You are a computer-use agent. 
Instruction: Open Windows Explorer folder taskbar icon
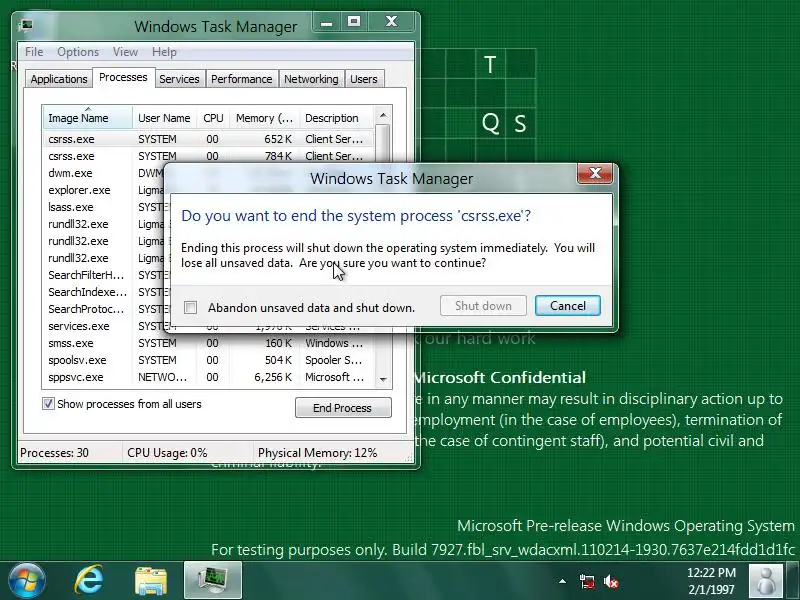(x=151, y=581)
